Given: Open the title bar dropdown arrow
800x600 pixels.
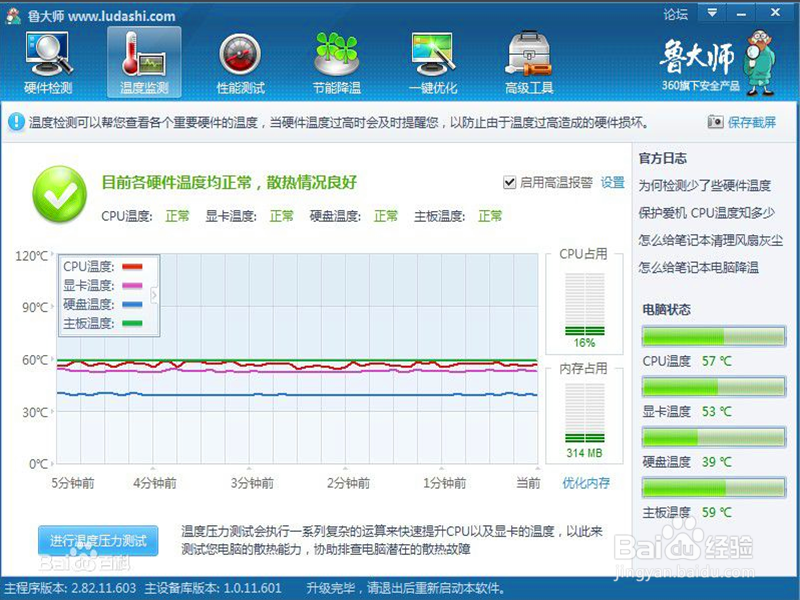Looking at the screenshot, I should [x=712, y=13].
